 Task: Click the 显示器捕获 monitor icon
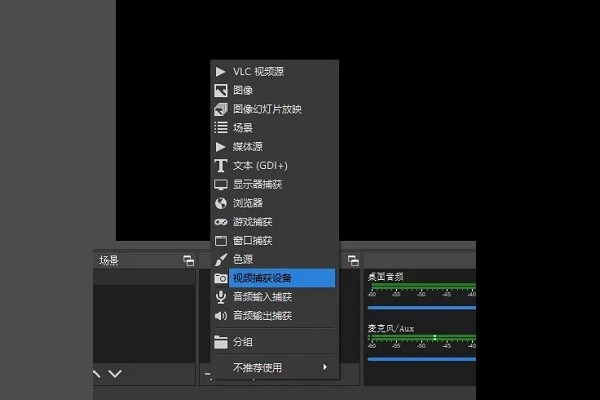pos(221,184)
